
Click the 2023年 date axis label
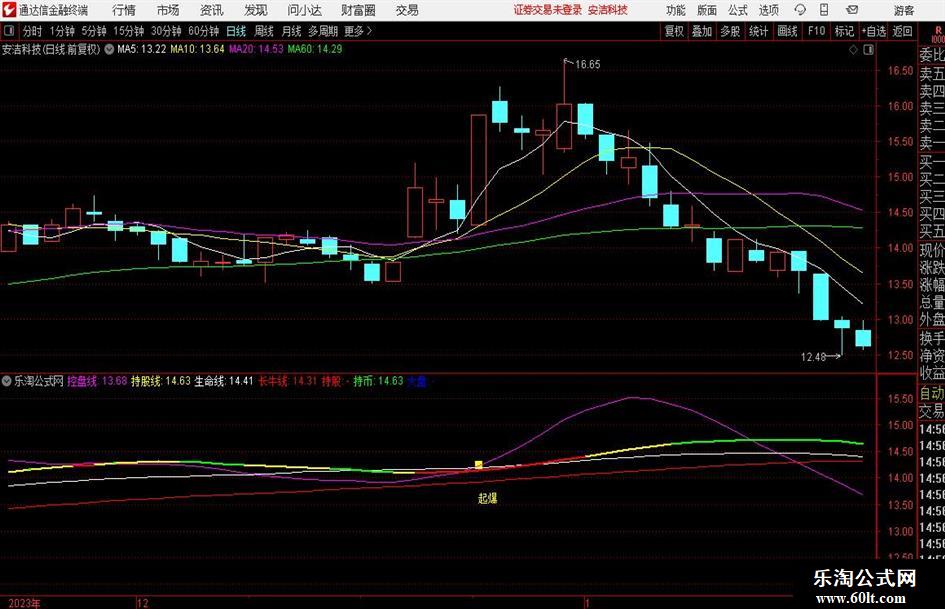coord(24,603)
